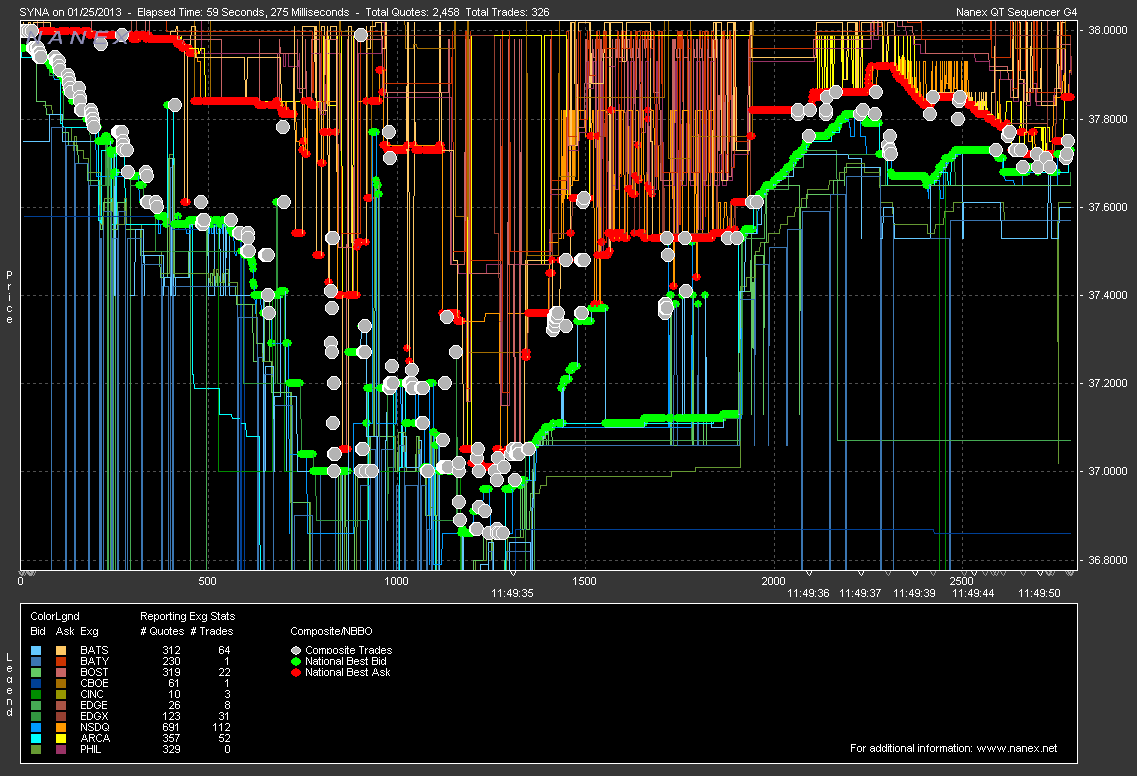Click the SYNA on 01/25/2013 chart title
The height and width of the screenshot is (776, 1137).
pos(70,12)
